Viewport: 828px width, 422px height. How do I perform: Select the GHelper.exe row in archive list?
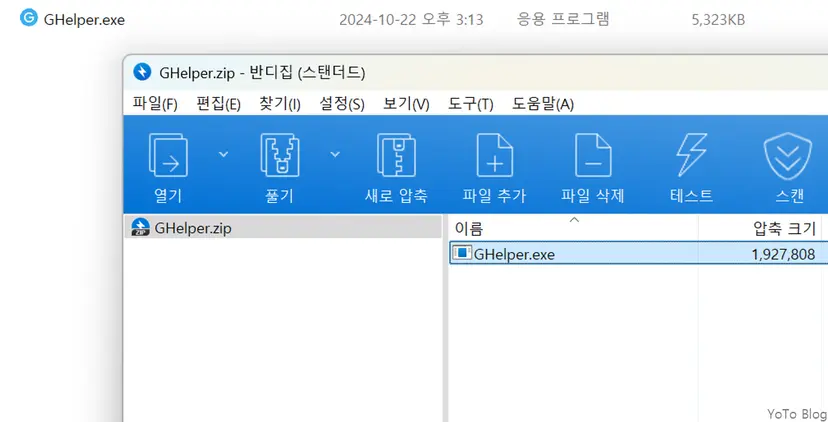[638, 254]
